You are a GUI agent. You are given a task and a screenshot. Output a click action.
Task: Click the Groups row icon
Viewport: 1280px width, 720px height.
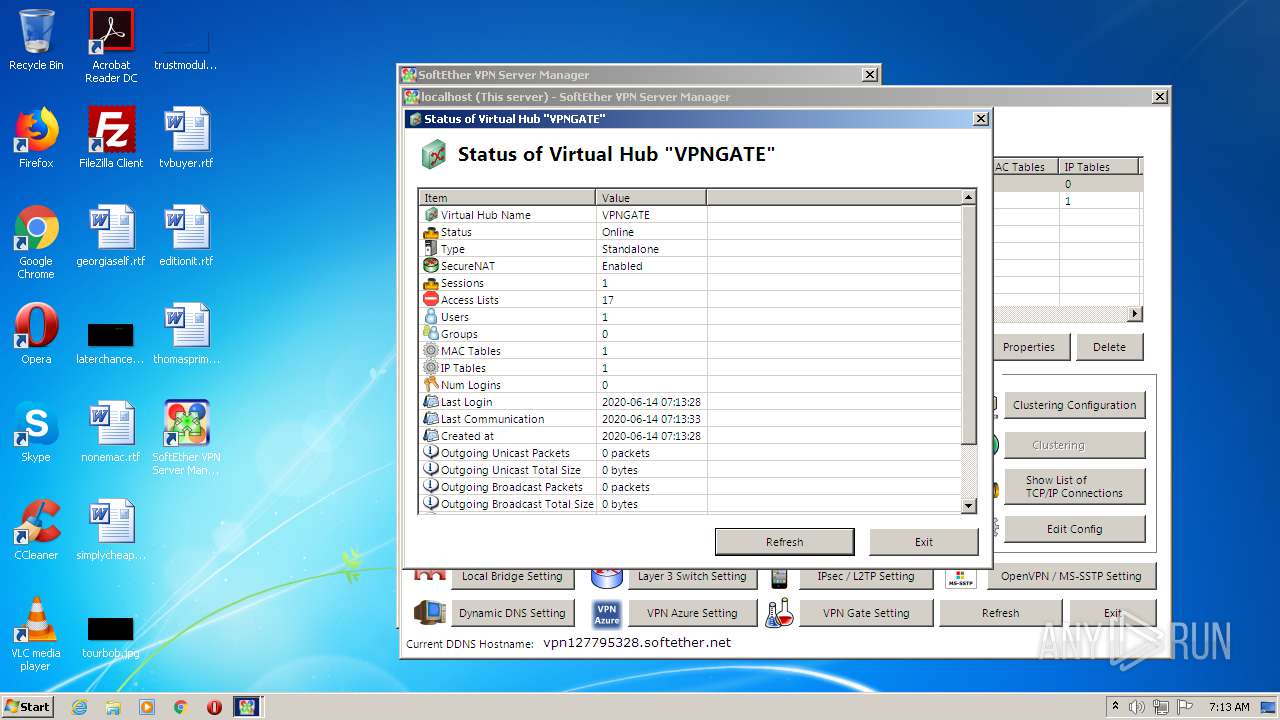pyautogui.click(x=431, y=333)
